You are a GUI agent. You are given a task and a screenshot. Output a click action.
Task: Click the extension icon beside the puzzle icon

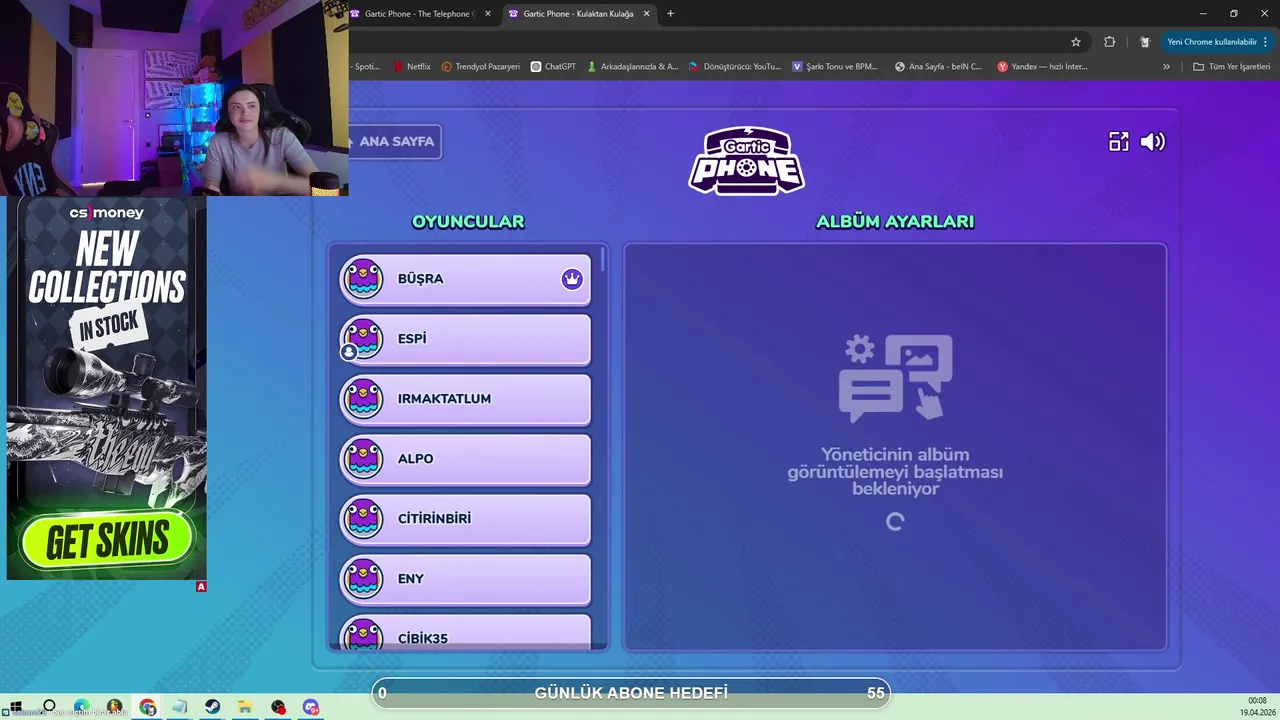coord(1145,42)
